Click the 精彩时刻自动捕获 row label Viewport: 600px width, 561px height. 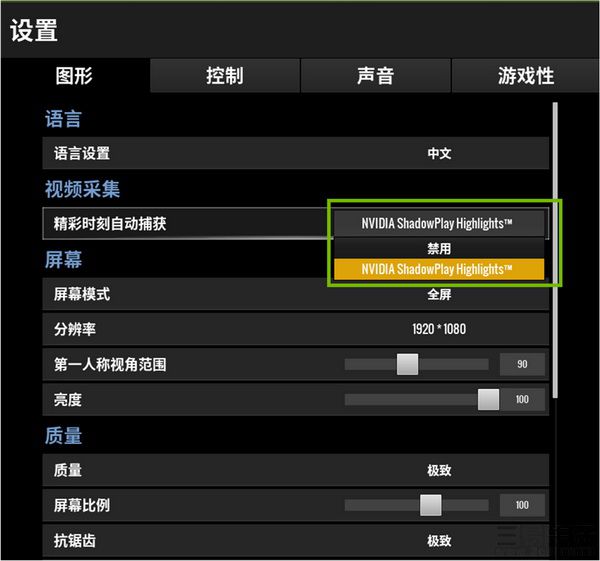[x=110, y=224]
